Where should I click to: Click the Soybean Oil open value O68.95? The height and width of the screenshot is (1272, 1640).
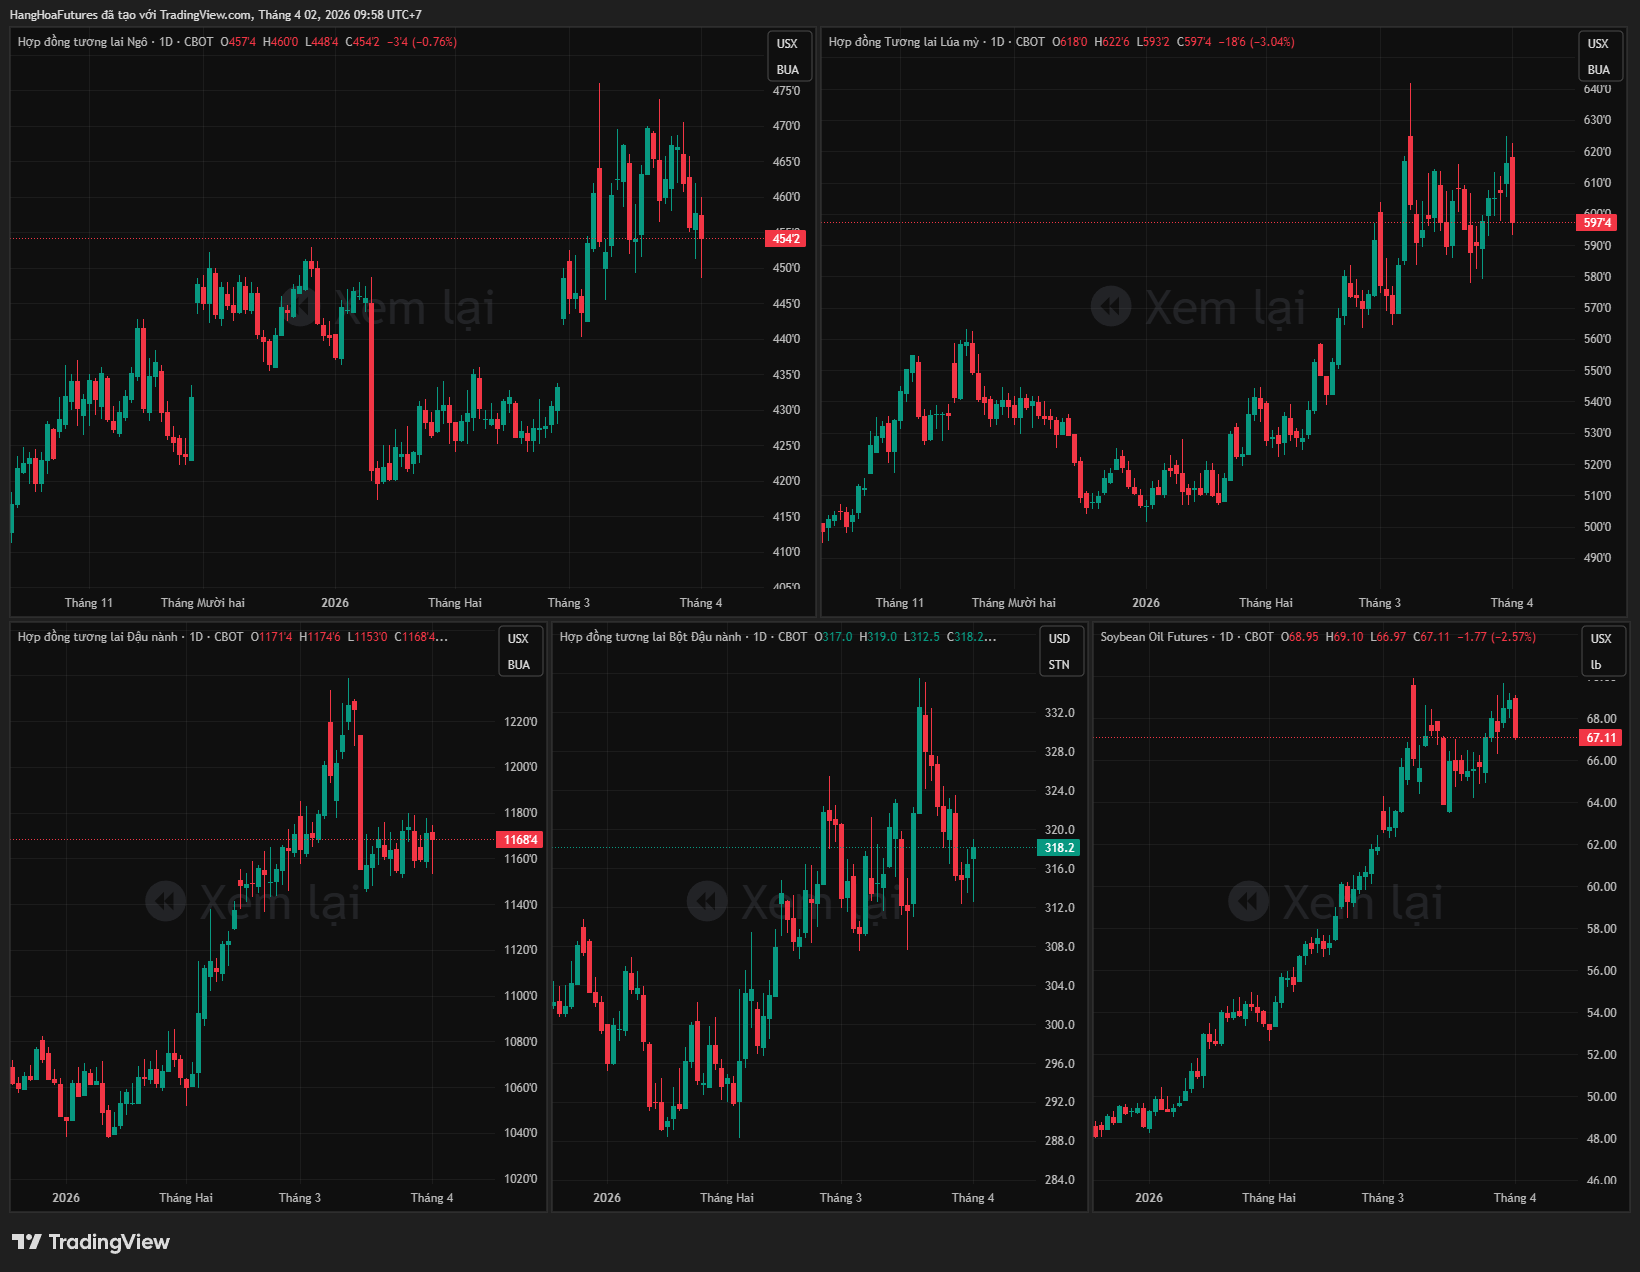tap(1300, 637)
